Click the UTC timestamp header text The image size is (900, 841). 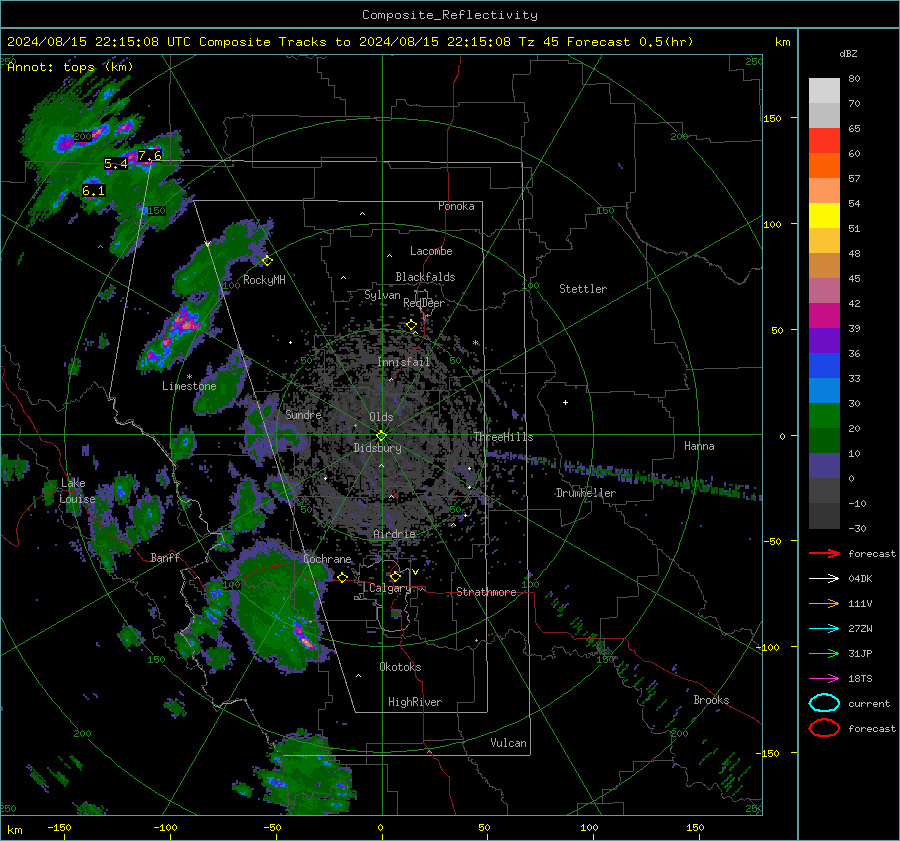[350, 42]
